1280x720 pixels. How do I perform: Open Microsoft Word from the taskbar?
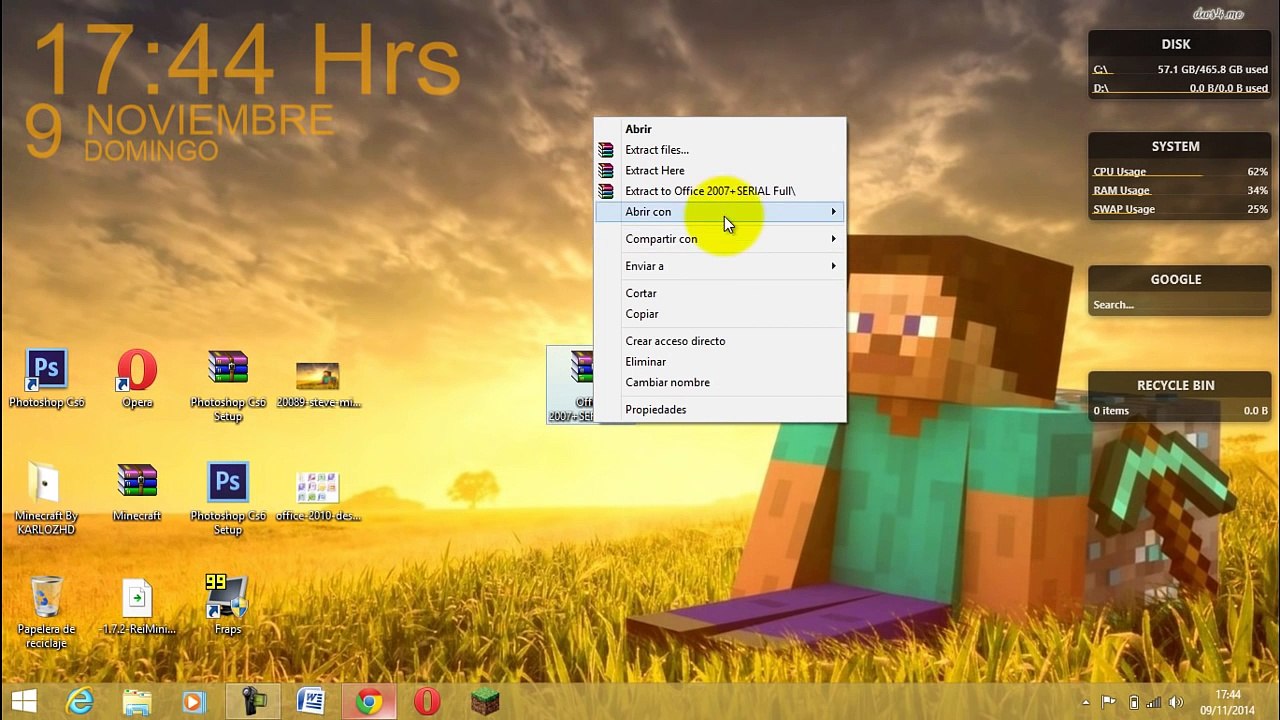click(311, 702)
